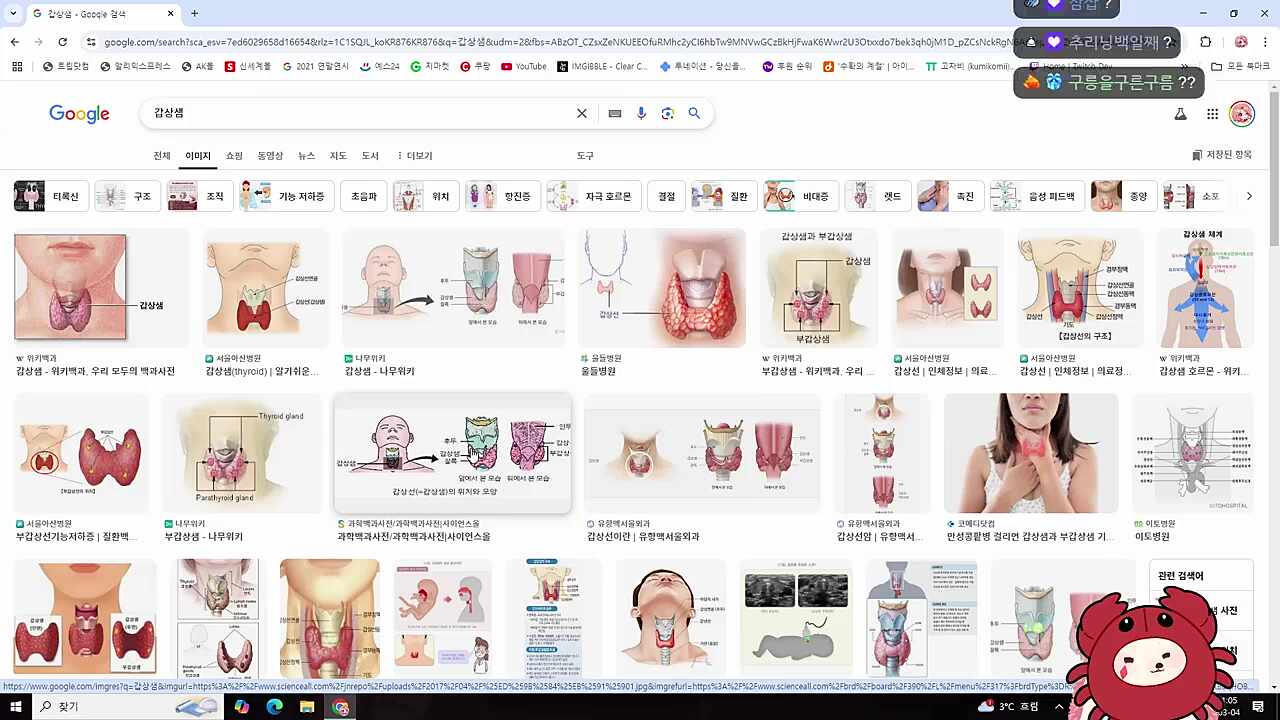The height and width of the screenshot is (720, 1280).
Task: Reload the page in Chrome
Action: point(62,42)
